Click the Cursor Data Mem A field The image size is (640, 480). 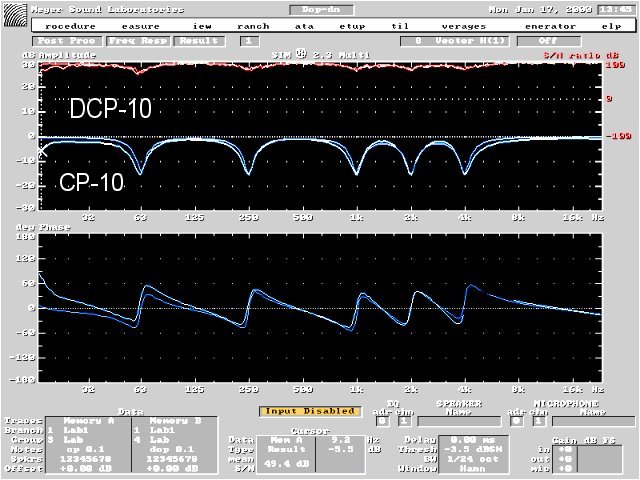click(286, 440)
